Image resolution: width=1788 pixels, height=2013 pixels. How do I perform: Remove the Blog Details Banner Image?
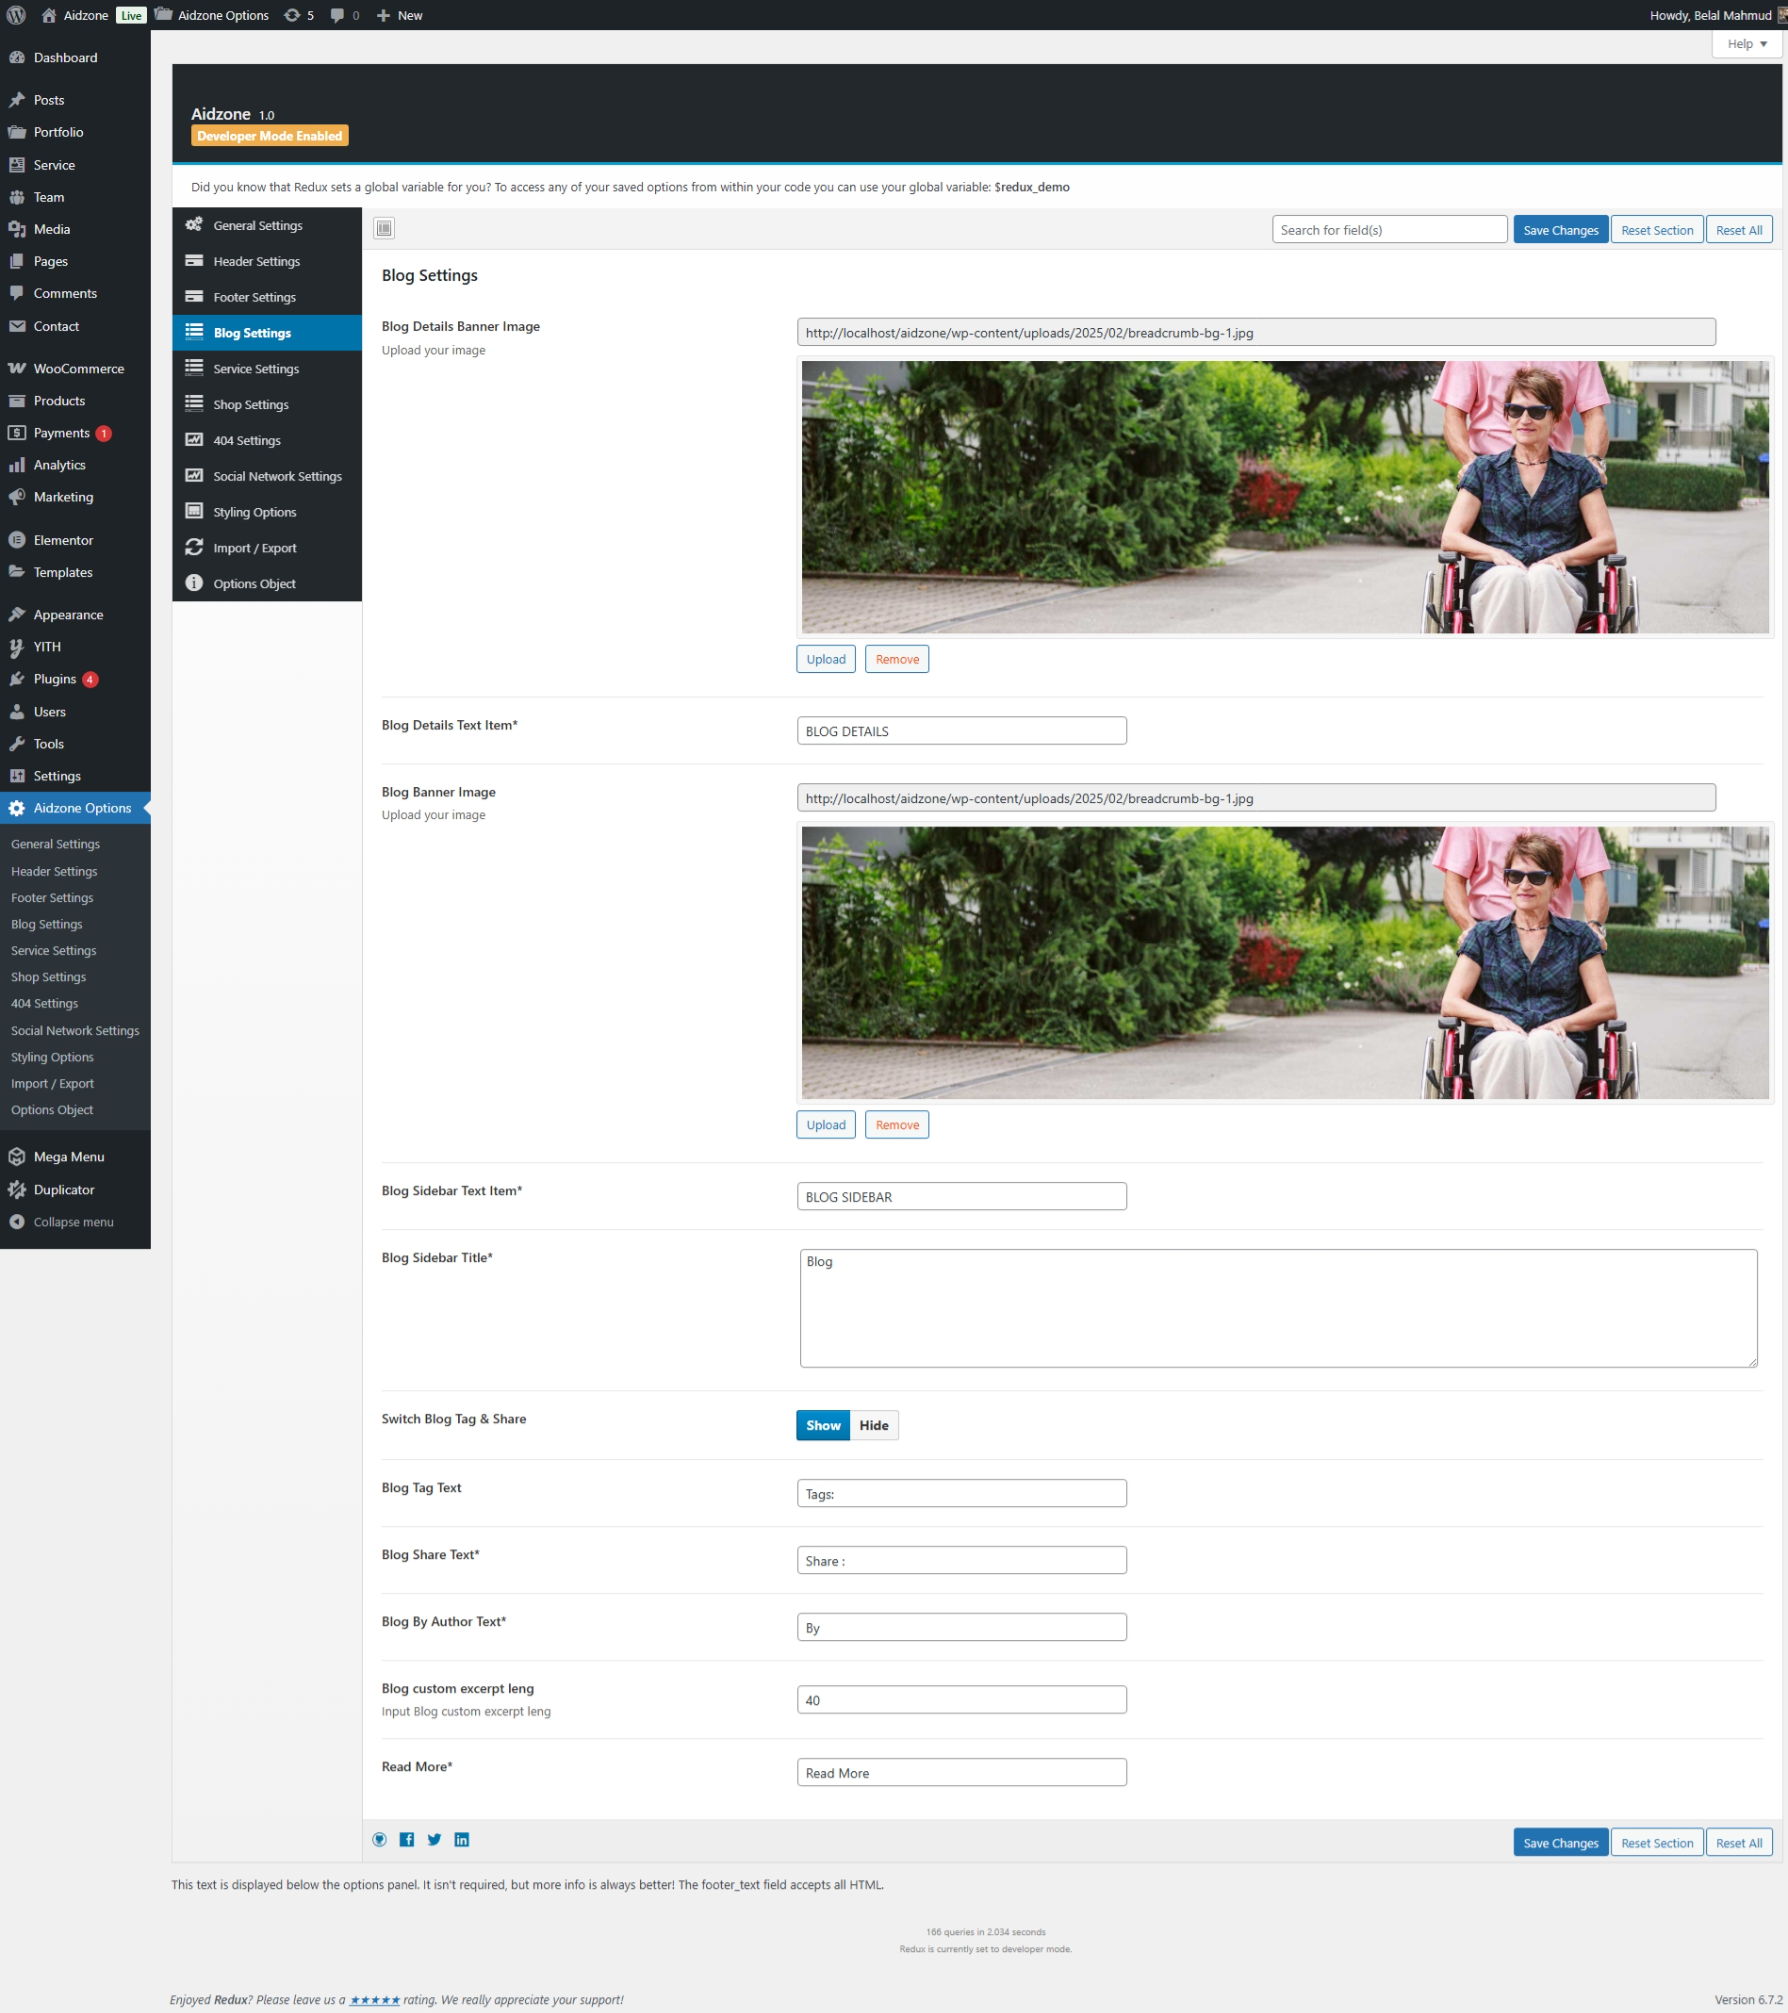pyautogui.click(x=896, y=659)
